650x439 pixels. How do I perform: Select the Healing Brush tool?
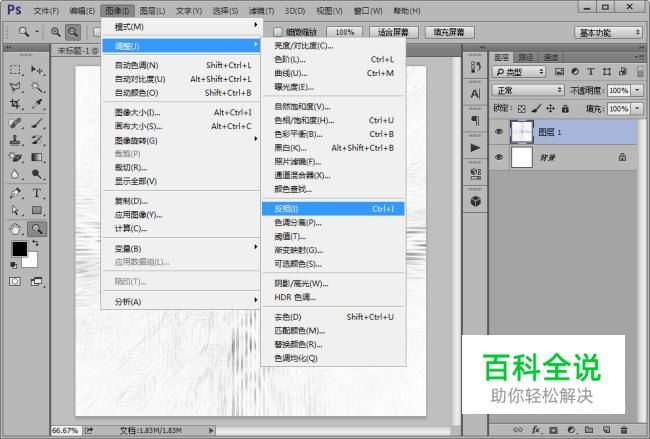(x=15, y=123)
